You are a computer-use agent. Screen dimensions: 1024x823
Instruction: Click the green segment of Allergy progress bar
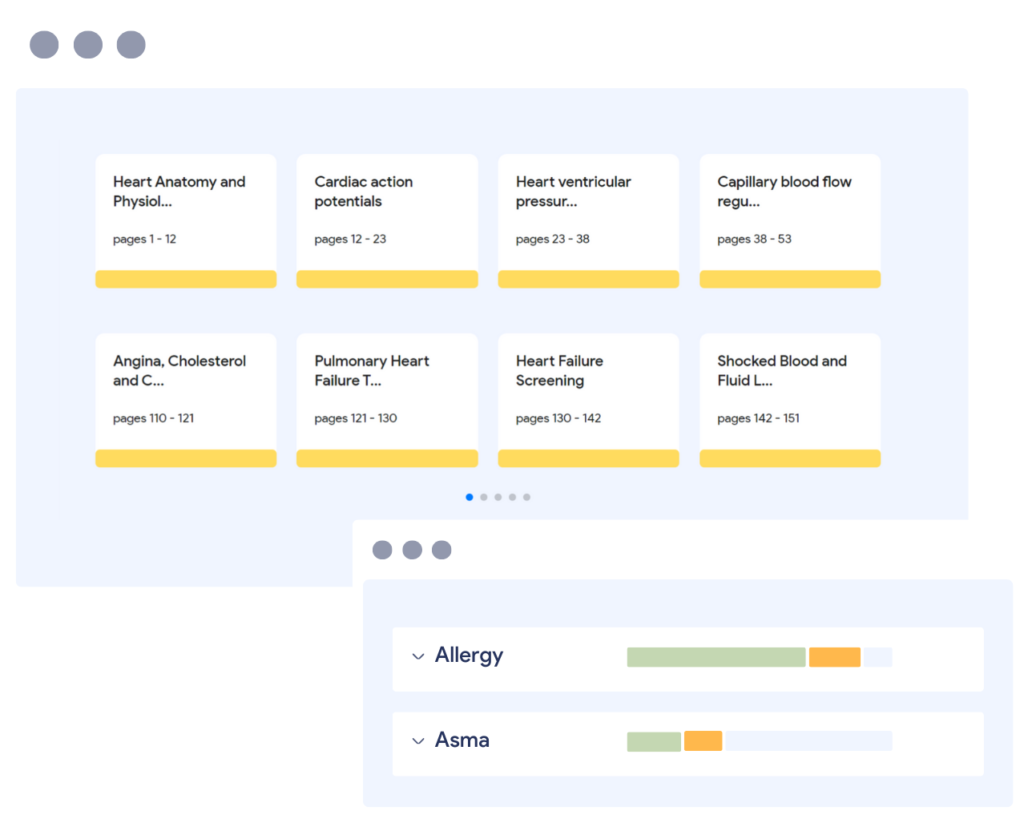point(716,657)
